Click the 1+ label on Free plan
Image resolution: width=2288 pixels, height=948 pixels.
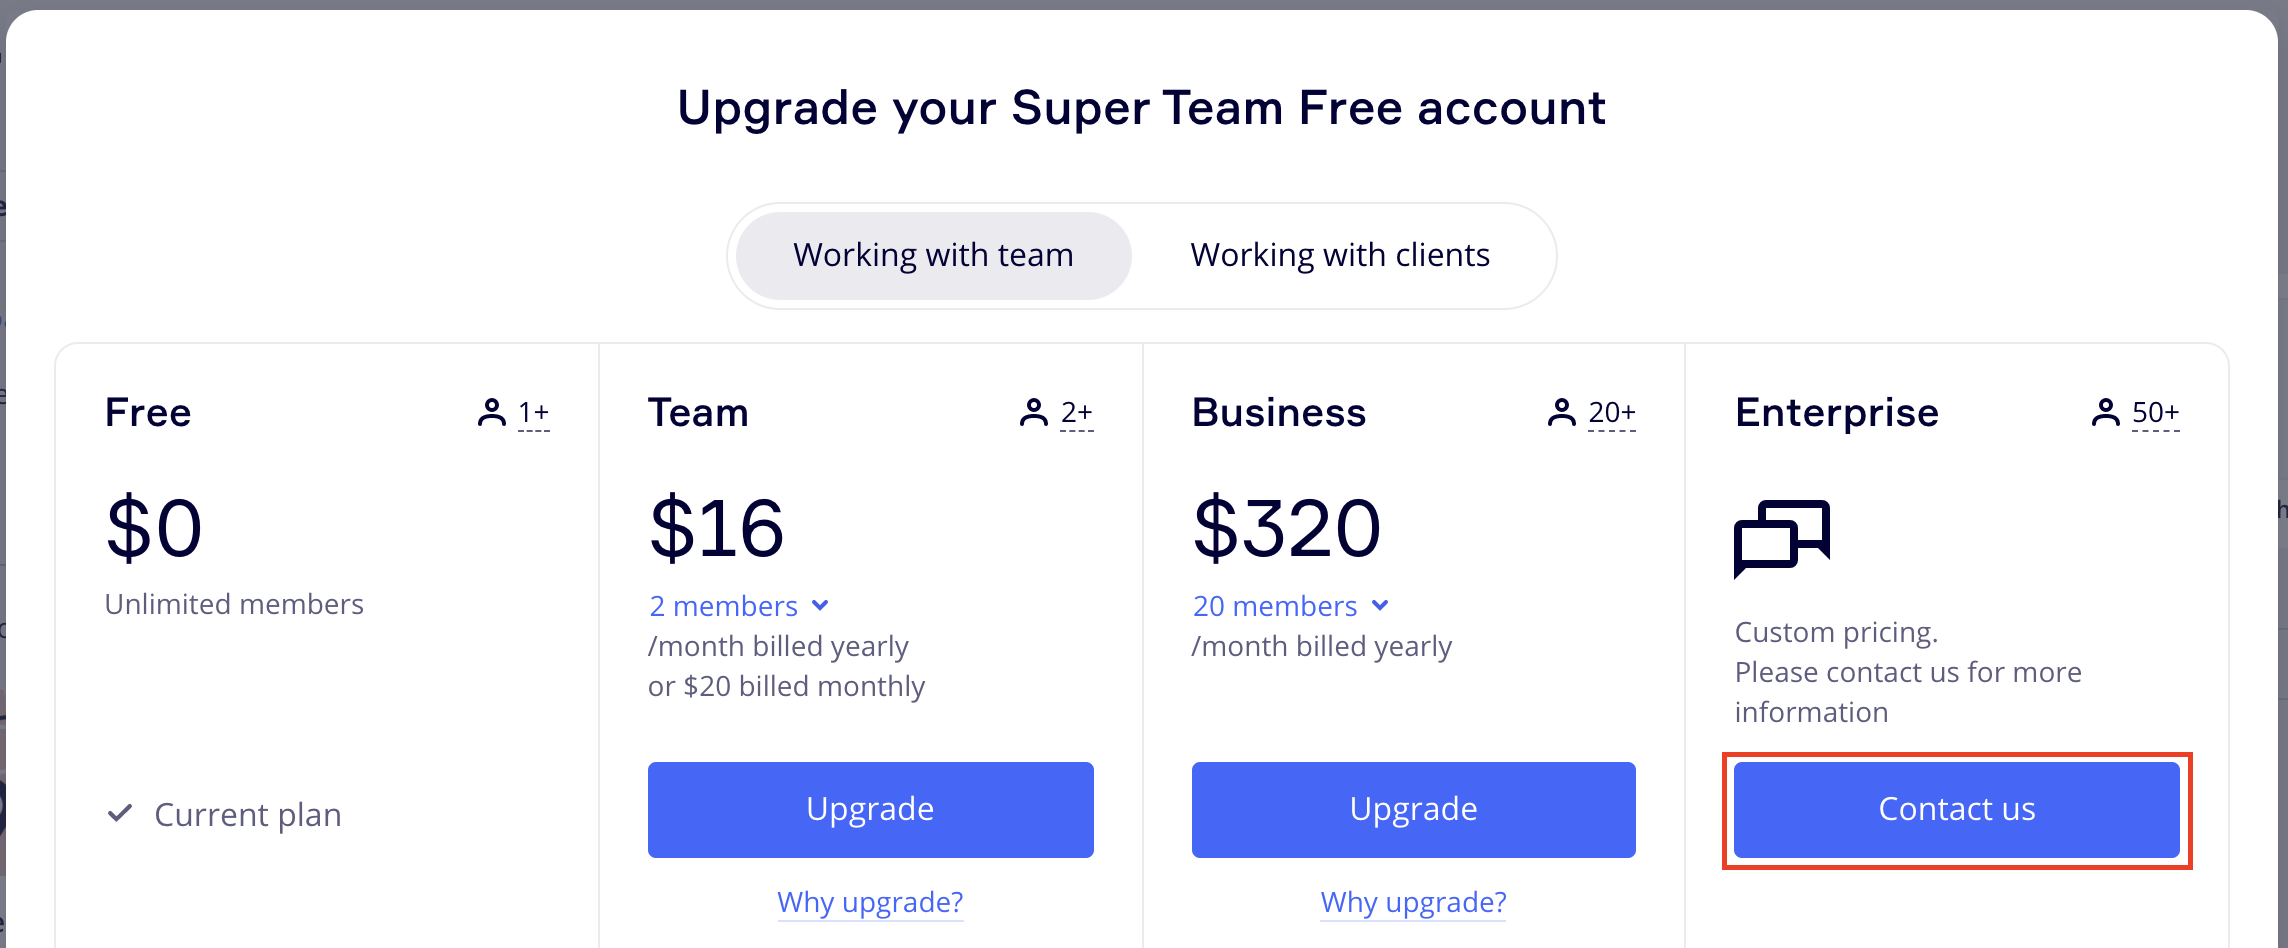click(534, 412)
